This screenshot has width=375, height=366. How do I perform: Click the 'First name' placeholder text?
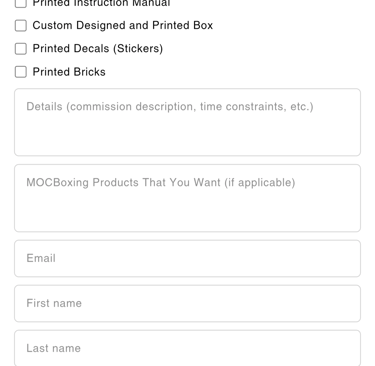point(54,303)
